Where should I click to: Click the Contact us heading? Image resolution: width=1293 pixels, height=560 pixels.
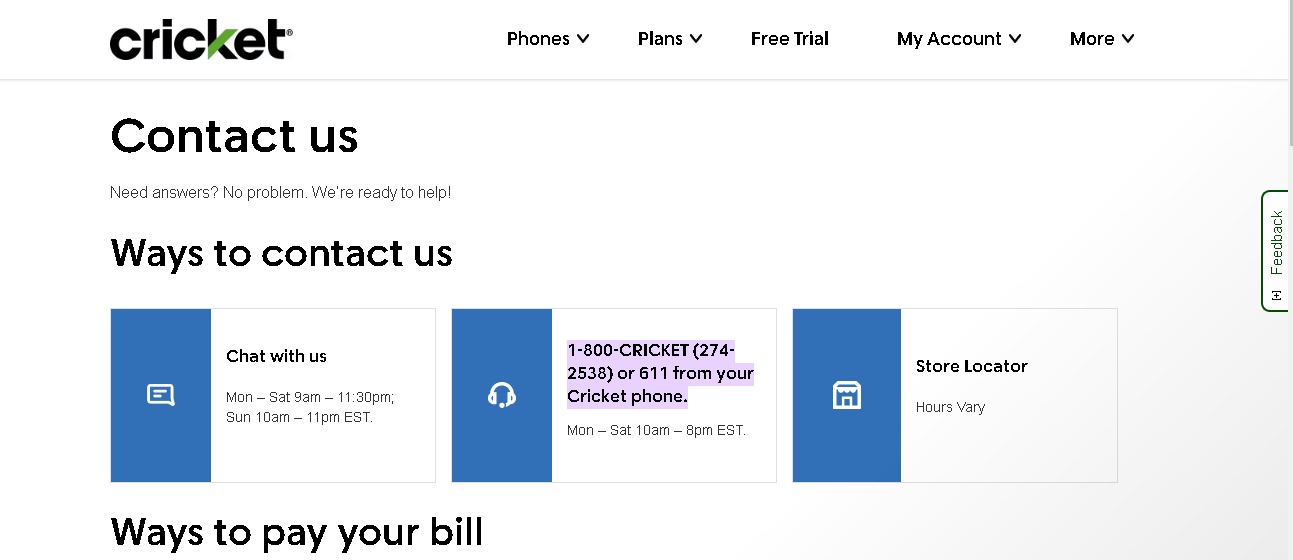[234, 135]
